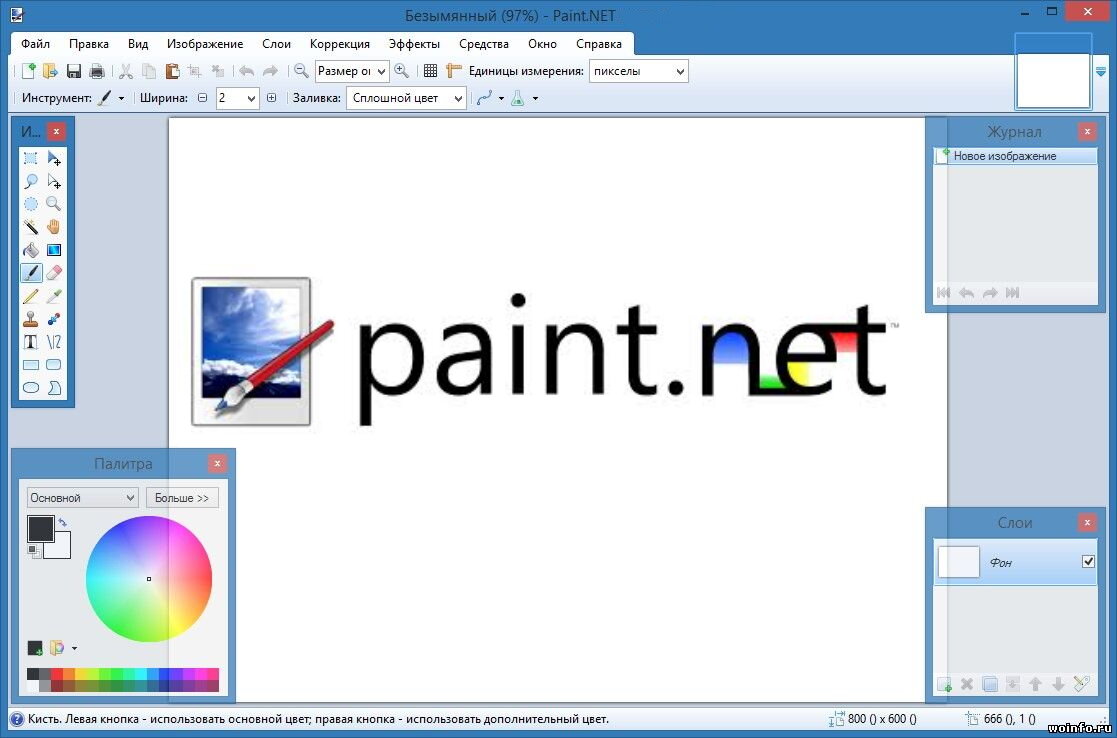Select the Ellipse Select tool
The height and width of the screenshot is (738, 1117).
(x=31, y=204)
